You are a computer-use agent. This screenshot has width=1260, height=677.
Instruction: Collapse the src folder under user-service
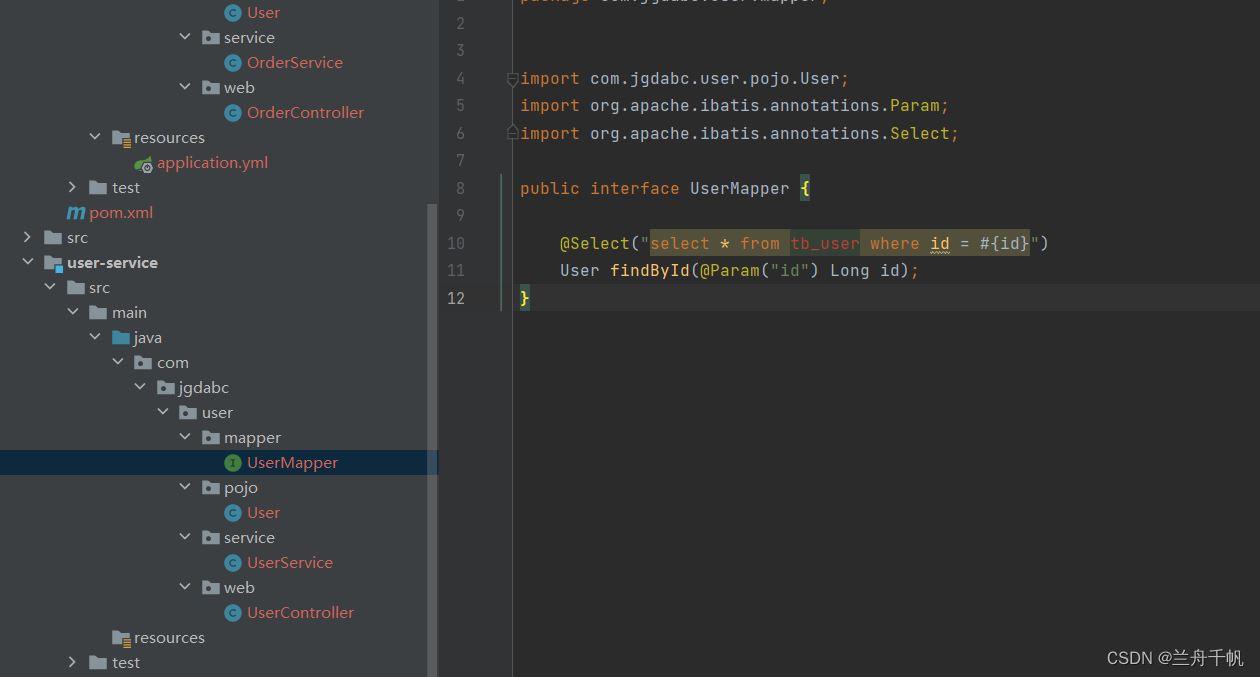coord(50,287)
